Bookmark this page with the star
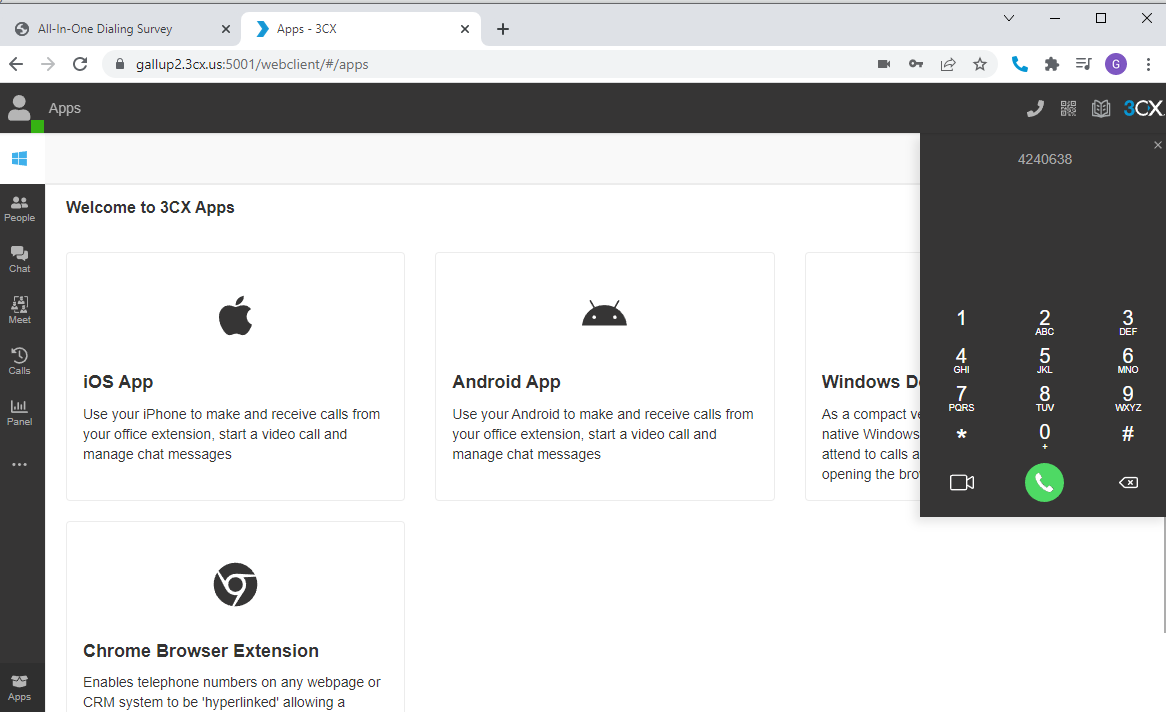 click(x=980, y=65)
